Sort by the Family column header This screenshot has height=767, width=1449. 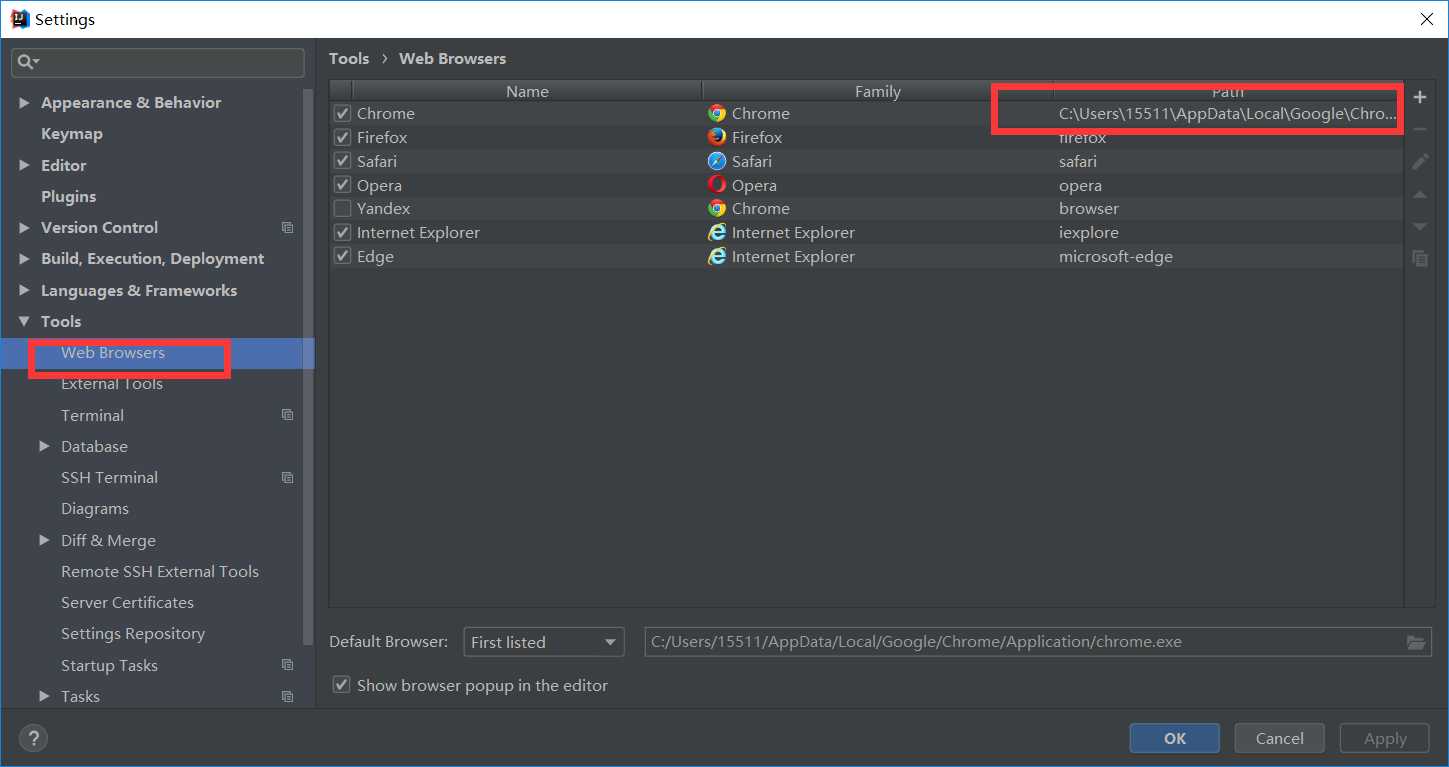coord(878,91)
